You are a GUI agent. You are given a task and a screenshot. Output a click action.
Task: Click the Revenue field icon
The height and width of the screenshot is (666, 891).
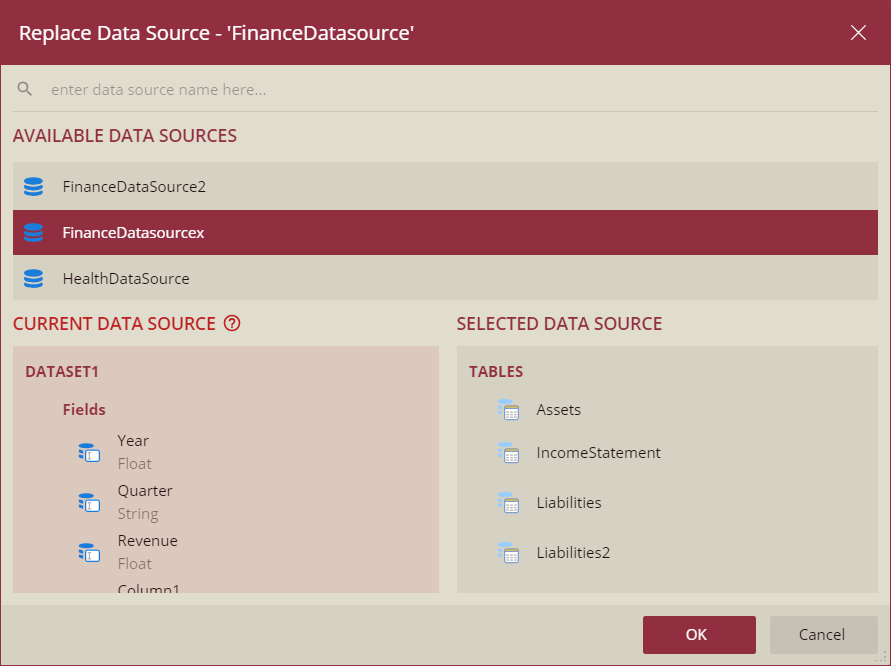[89, 552]
